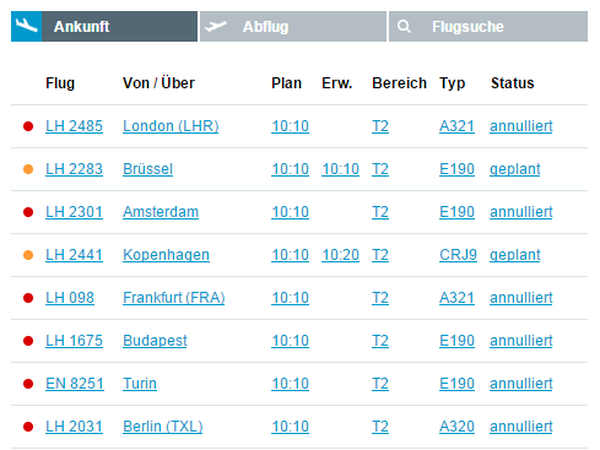
Task: Switch to the Abflug tab
Action: click(x=293, y=26)
